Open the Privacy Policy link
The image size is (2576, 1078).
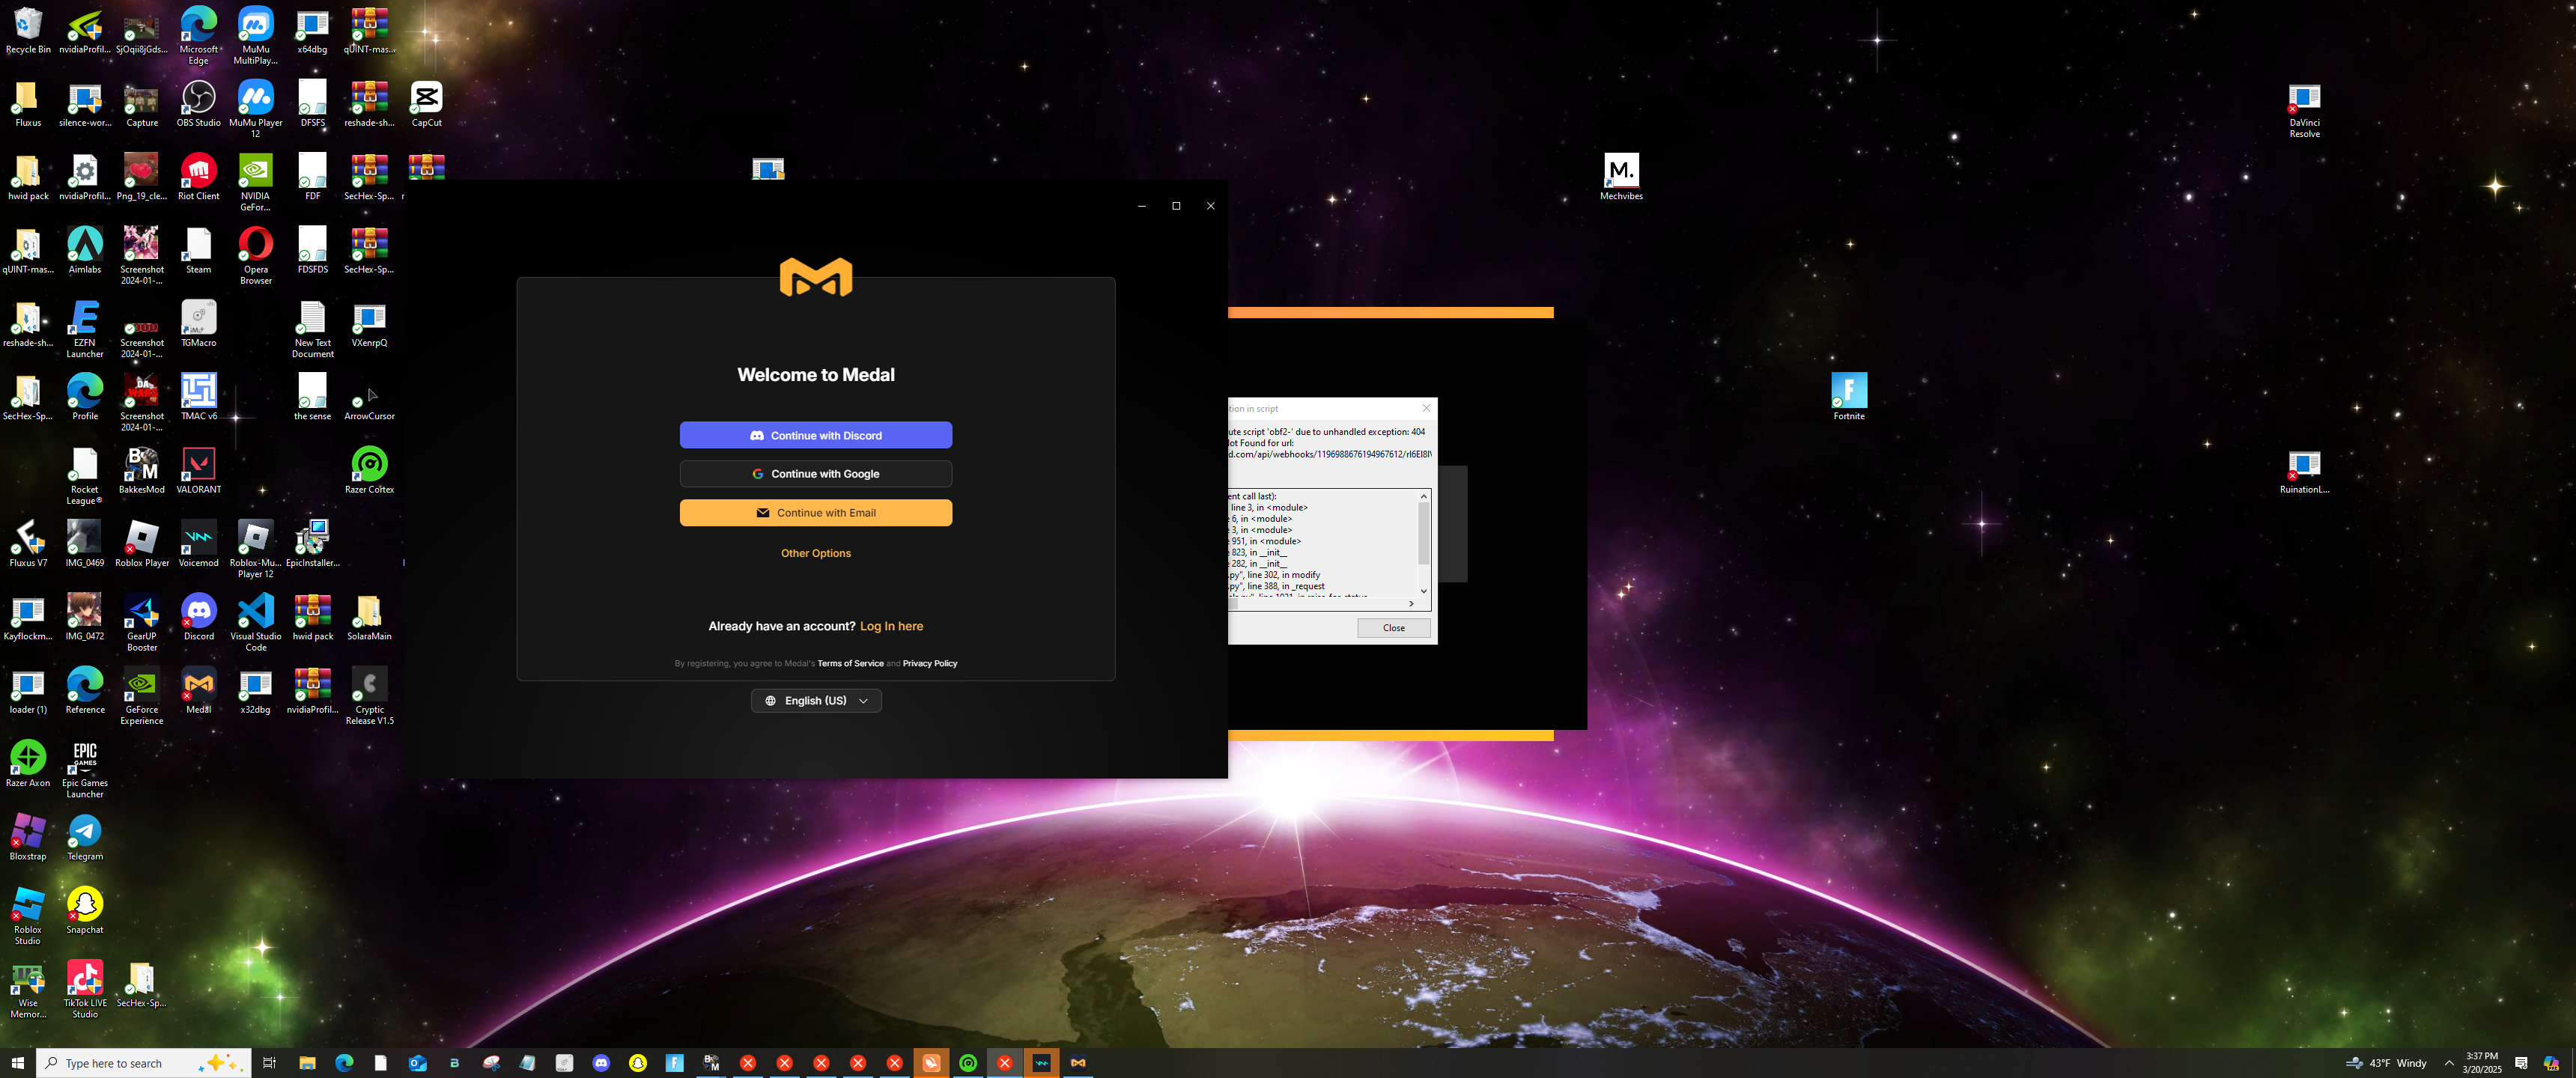[x=929, y=663]
